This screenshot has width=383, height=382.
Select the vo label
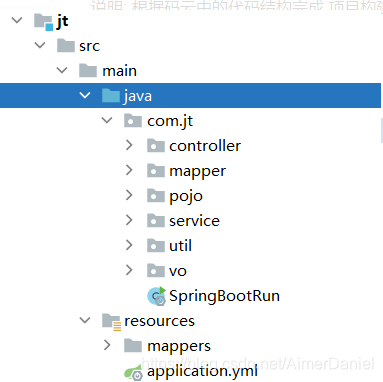[178, 271]
